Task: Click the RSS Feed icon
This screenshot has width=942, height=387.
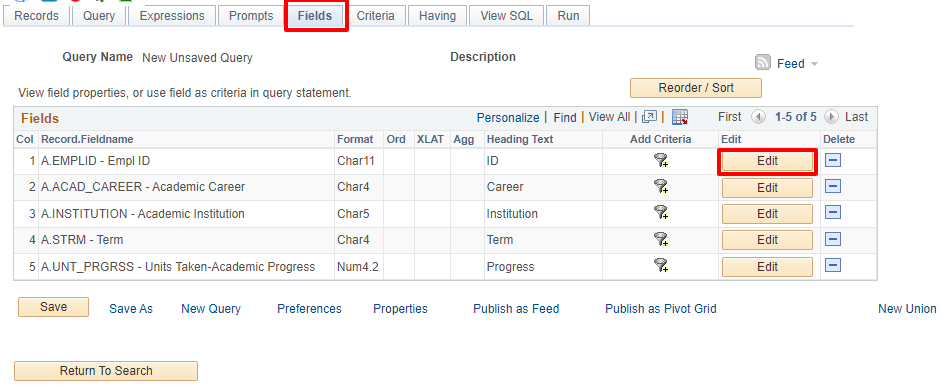Action: (x=763, y=62)
